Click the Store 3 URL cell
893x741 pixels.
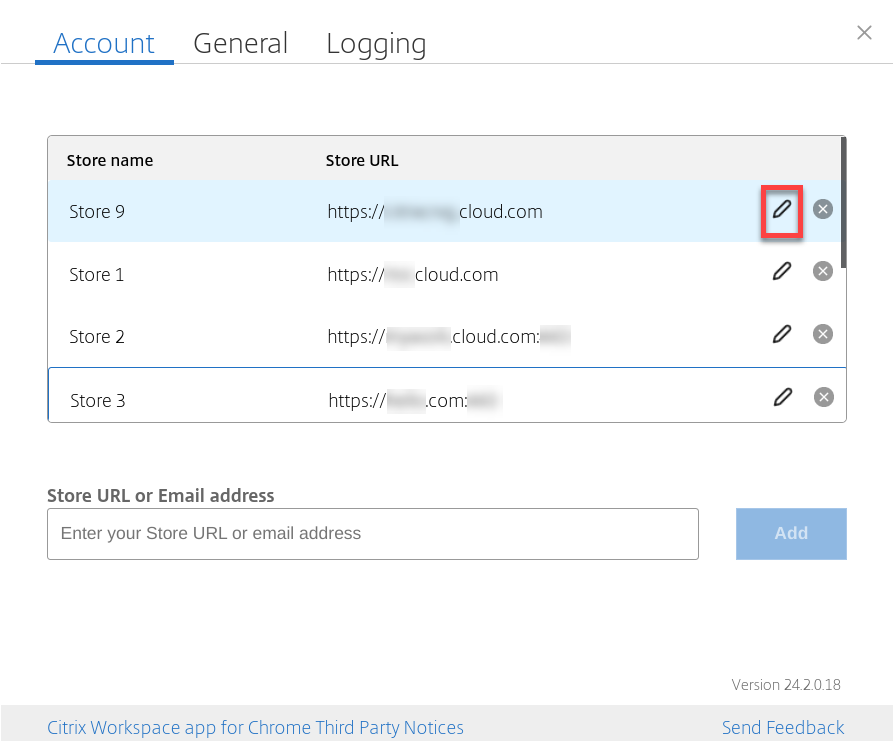415,400
